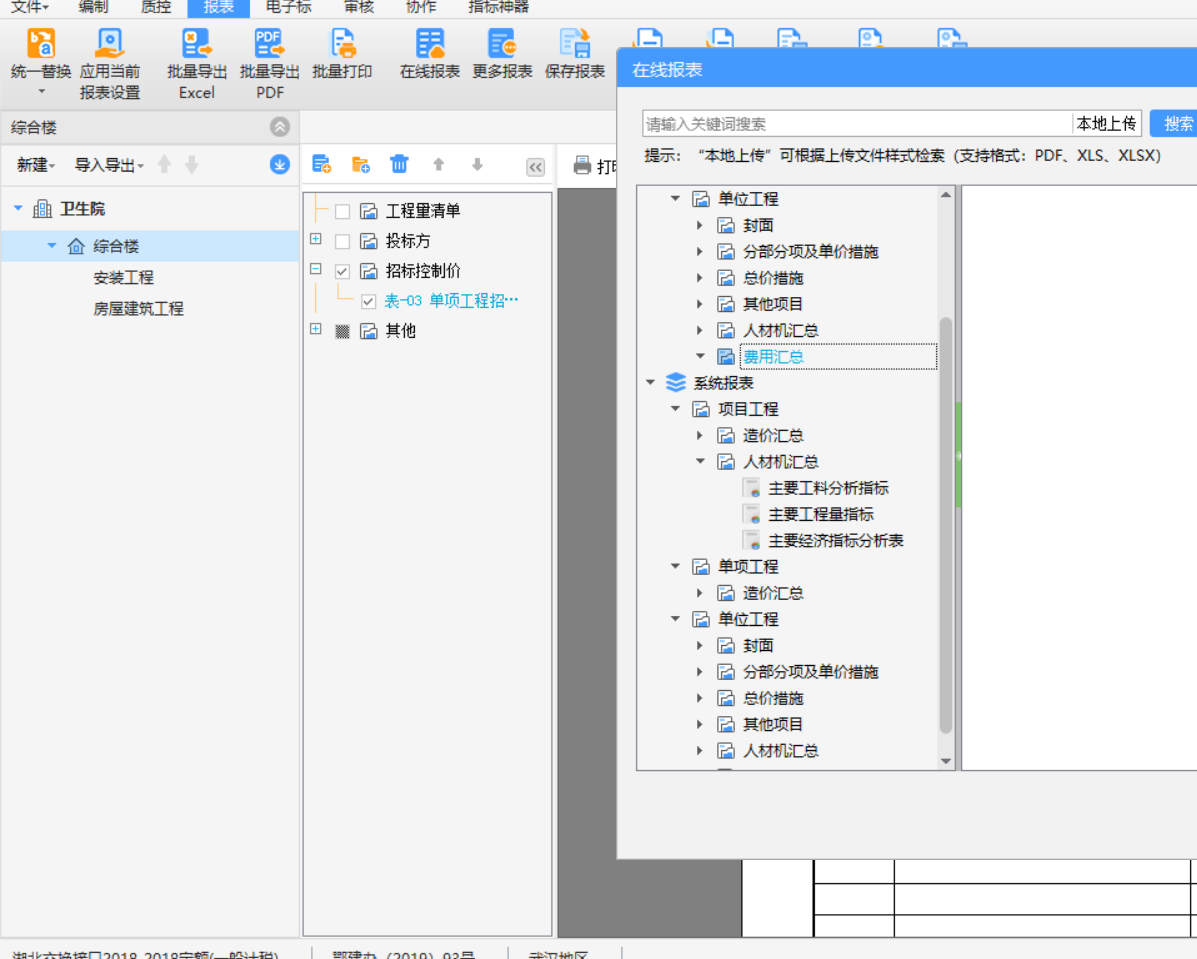Viewport: 1197px width, 959px height.
Task: Toggle the 其他 partially checked checkbox
Action: [x=343, y=331]
